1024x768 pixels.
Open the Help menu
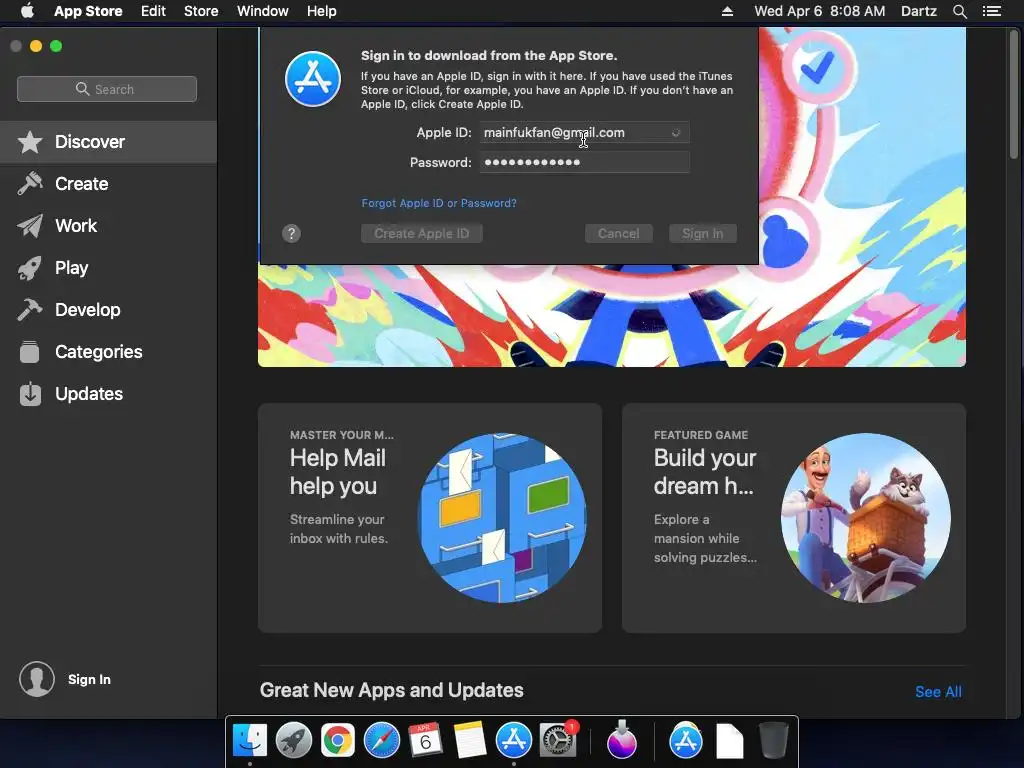(322, 11)
